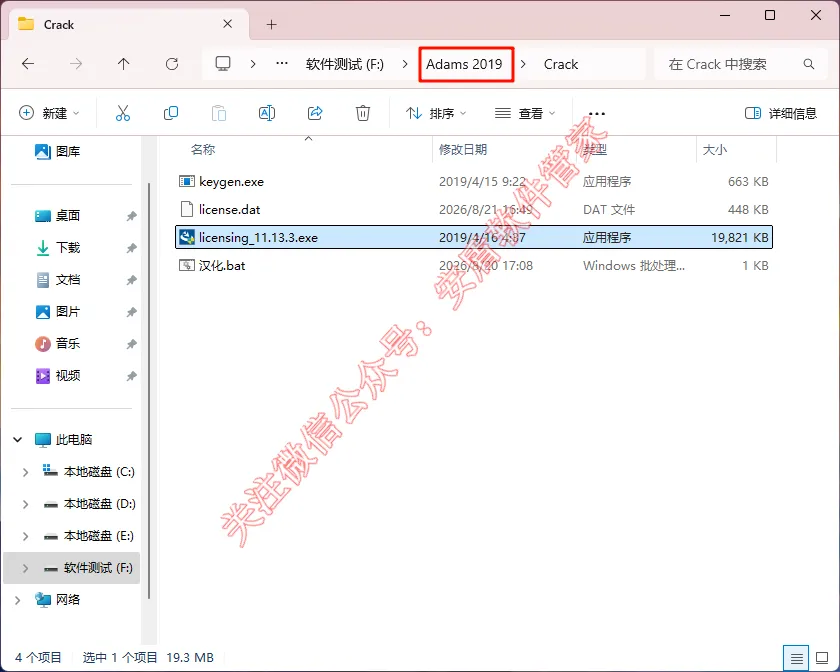Refresh the Crack folder view
This screenshot has width=840, height=672.
pyautogui.click(x=172, y=64)
